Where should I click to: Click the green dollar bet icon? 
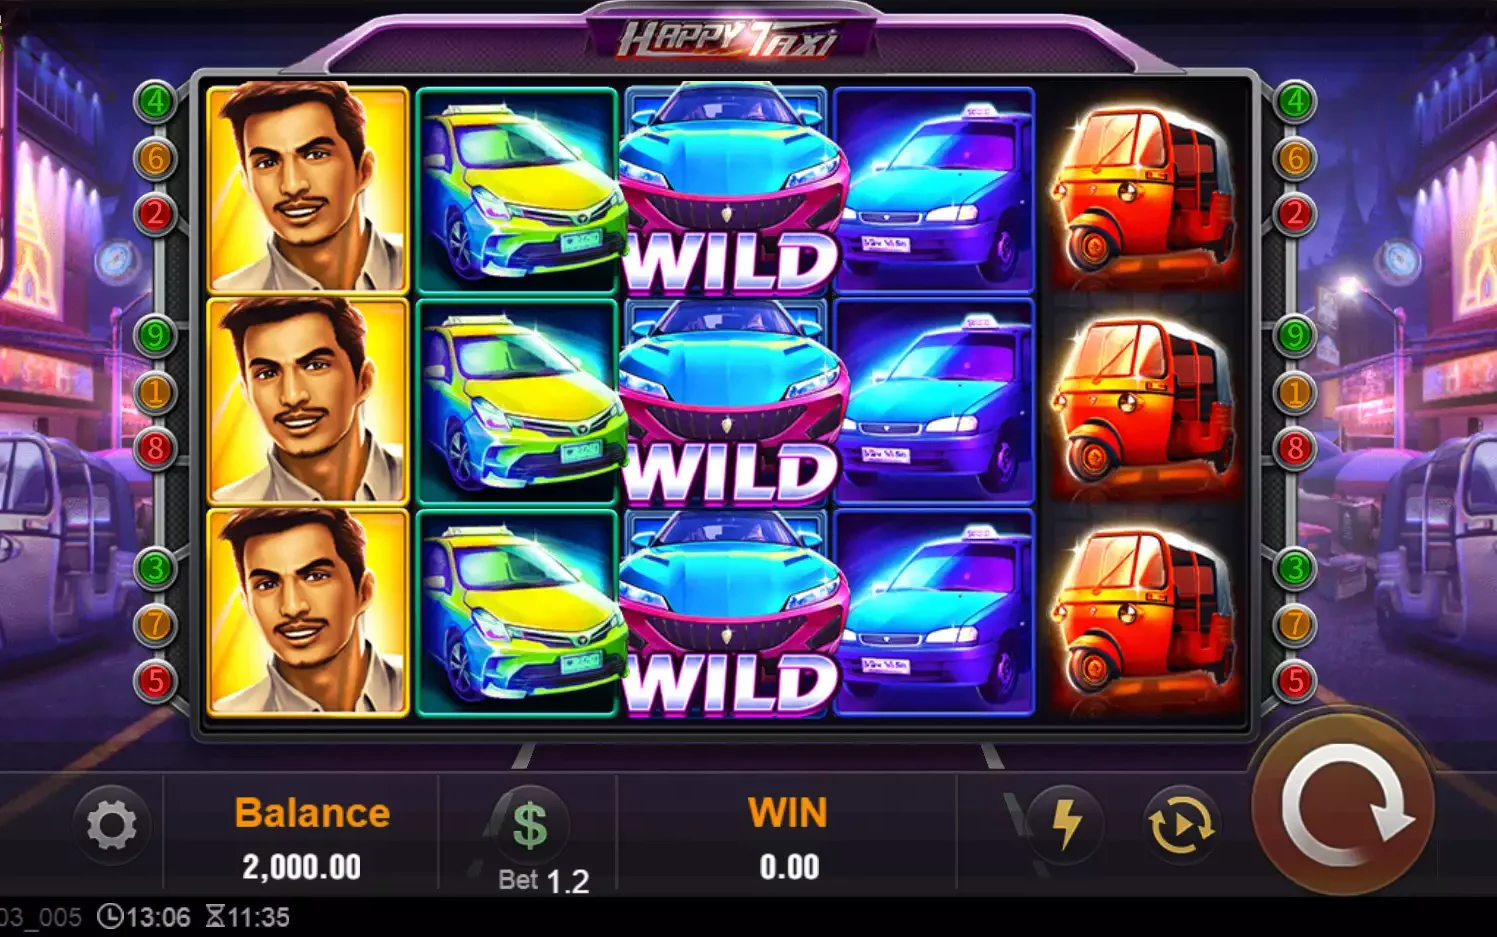530,825
